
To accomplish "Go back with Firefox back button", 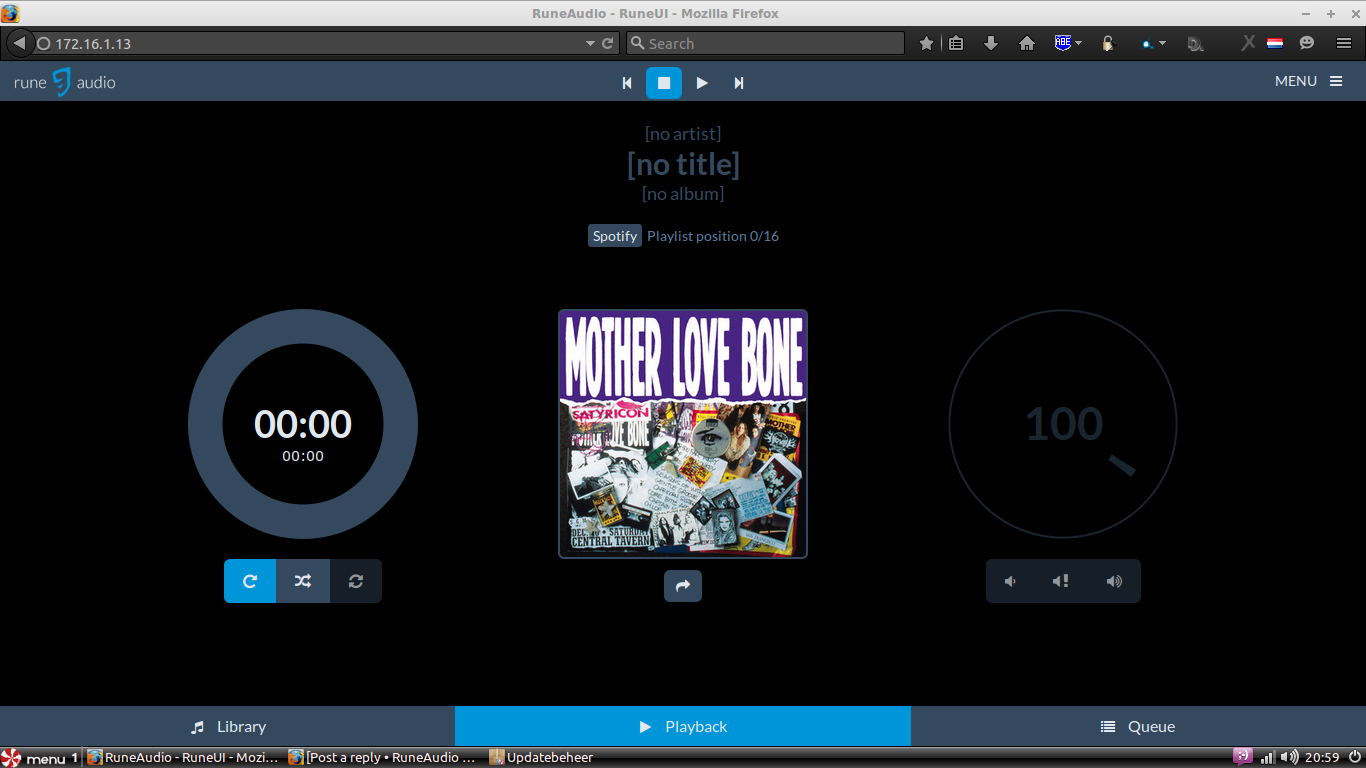I will [19, 43].
